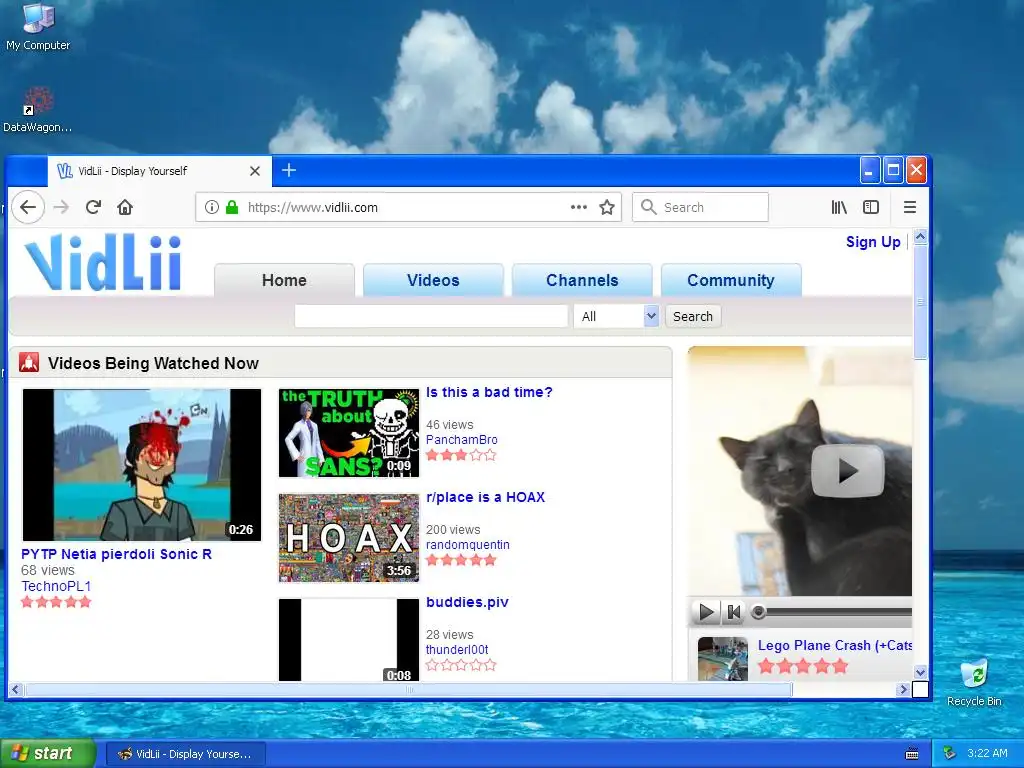
Task: Open page actions three-dot menu
Action: pos(579,207)
